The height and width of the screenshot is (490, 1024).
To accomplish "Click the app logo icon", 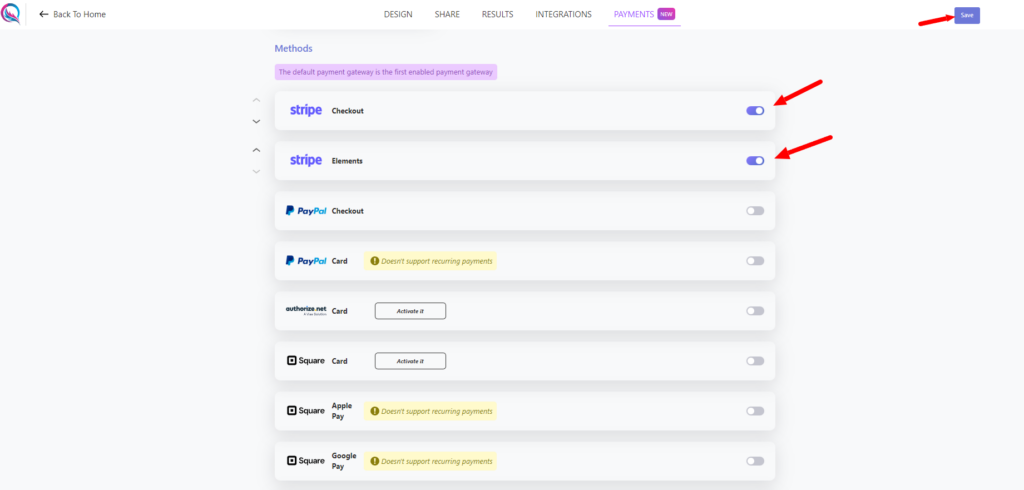I will coord(11,14).
